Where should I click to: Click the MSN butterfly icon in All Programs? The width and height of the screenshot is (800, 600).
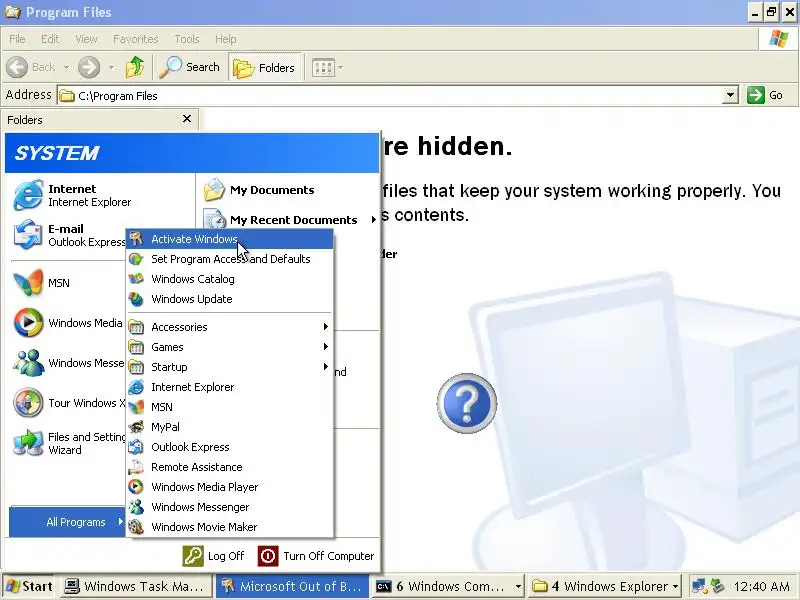click(136, 407)
